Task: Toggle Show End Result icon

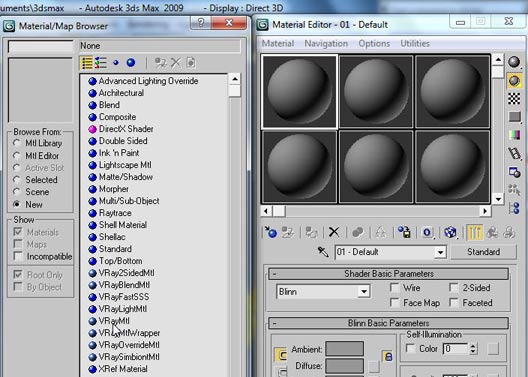Action: 474,232
